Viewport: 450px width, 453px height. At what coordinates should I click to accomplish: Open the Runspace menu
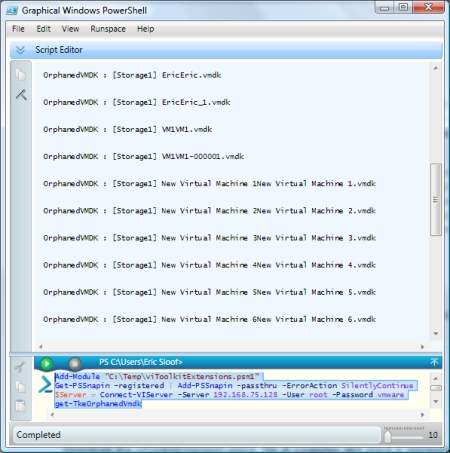(108, 29)
